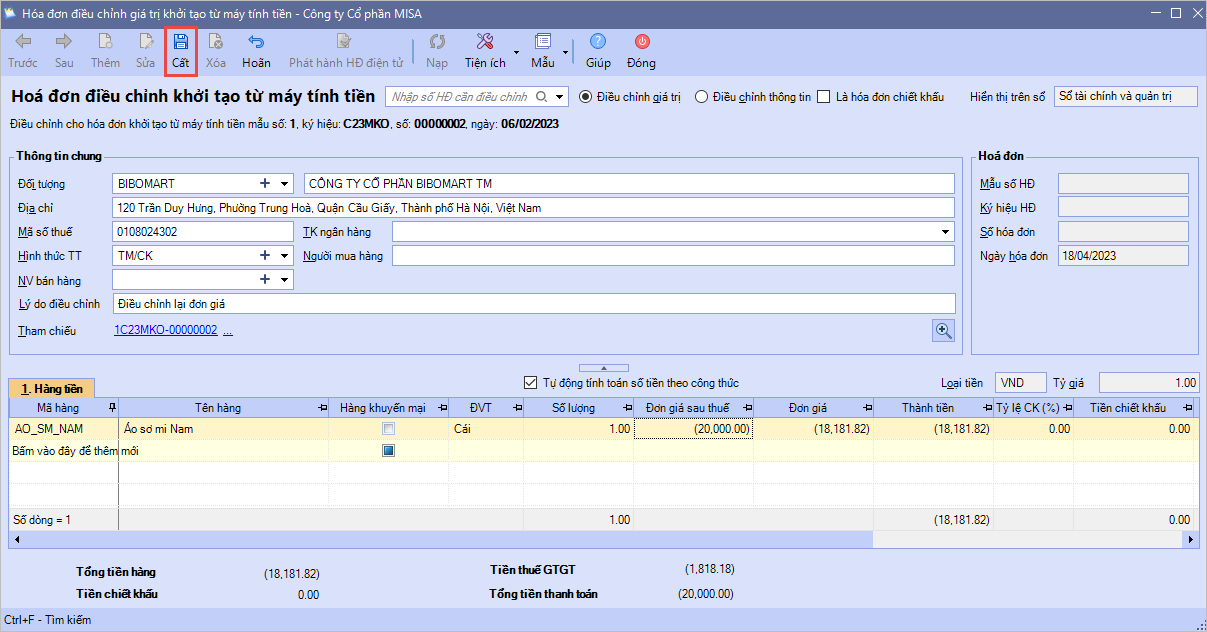The width and height of the screenshot is (1207, 632).
Task: Click the magnifier zoom icon beside Tham chiếu
Action: point(943,331)
